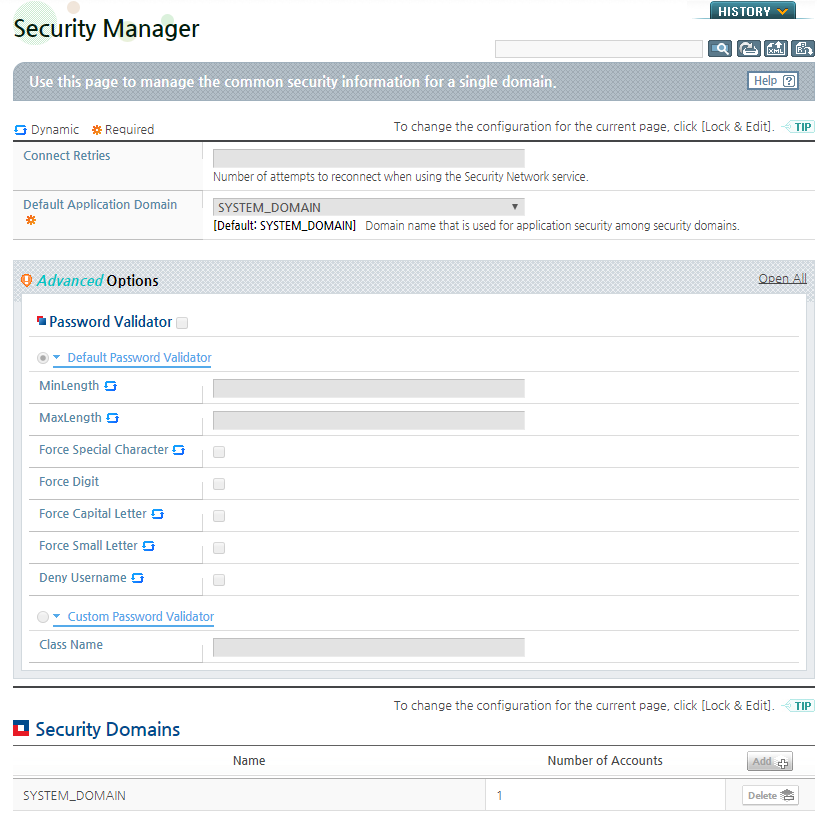Click the Default Application Domain label
This screenshot has height=828, width=817.
100,204
